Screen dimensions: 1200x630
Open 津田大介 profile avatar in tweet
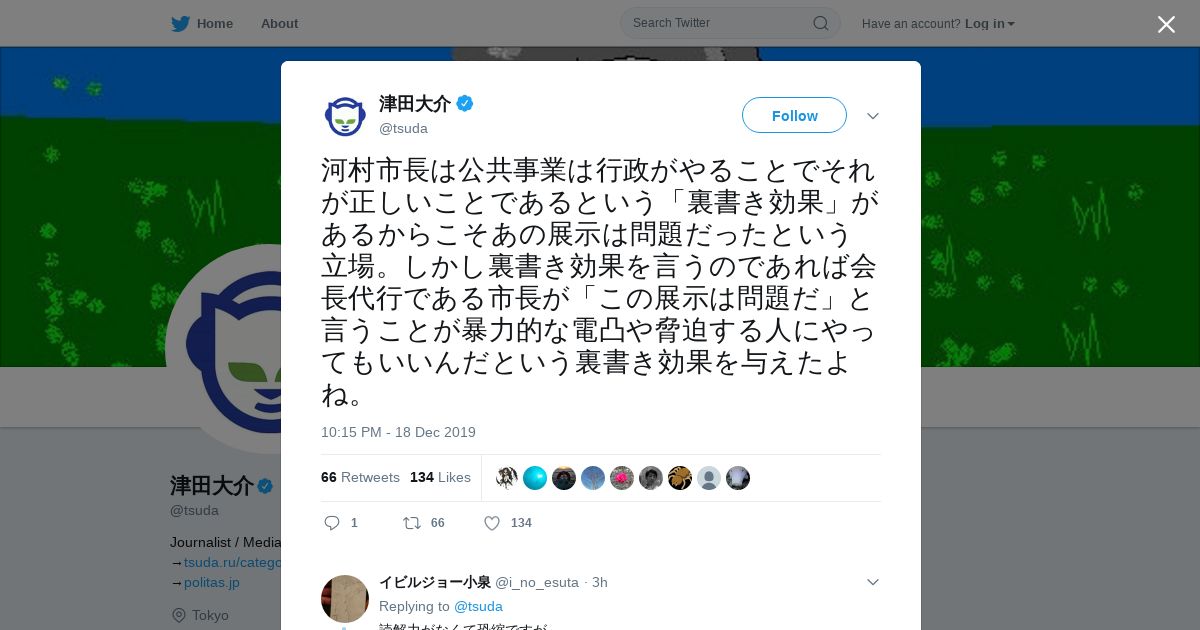(x=345, y=116)
